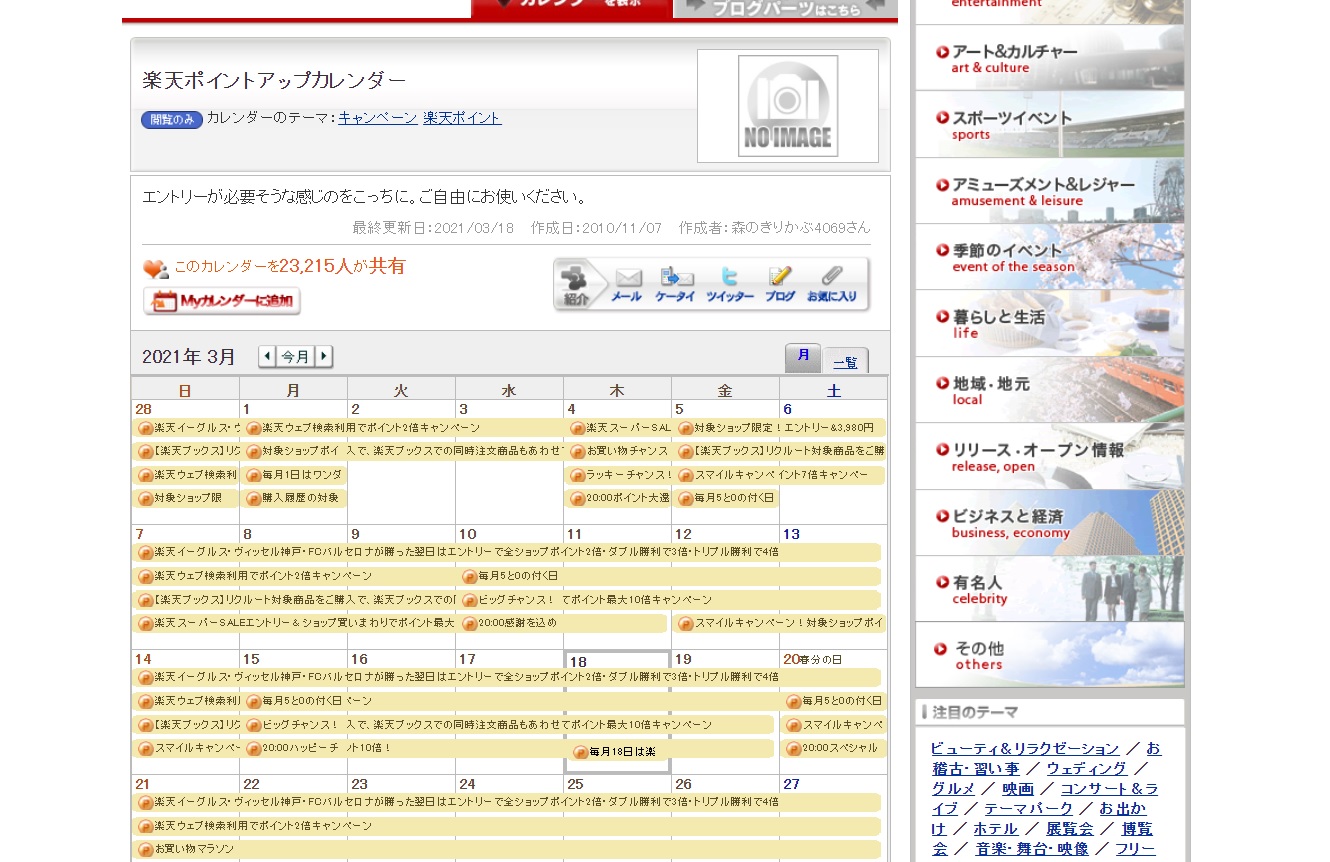Open 有名人 celebrity category
The image size is (1330, 862).
[x=1049, y=589]
